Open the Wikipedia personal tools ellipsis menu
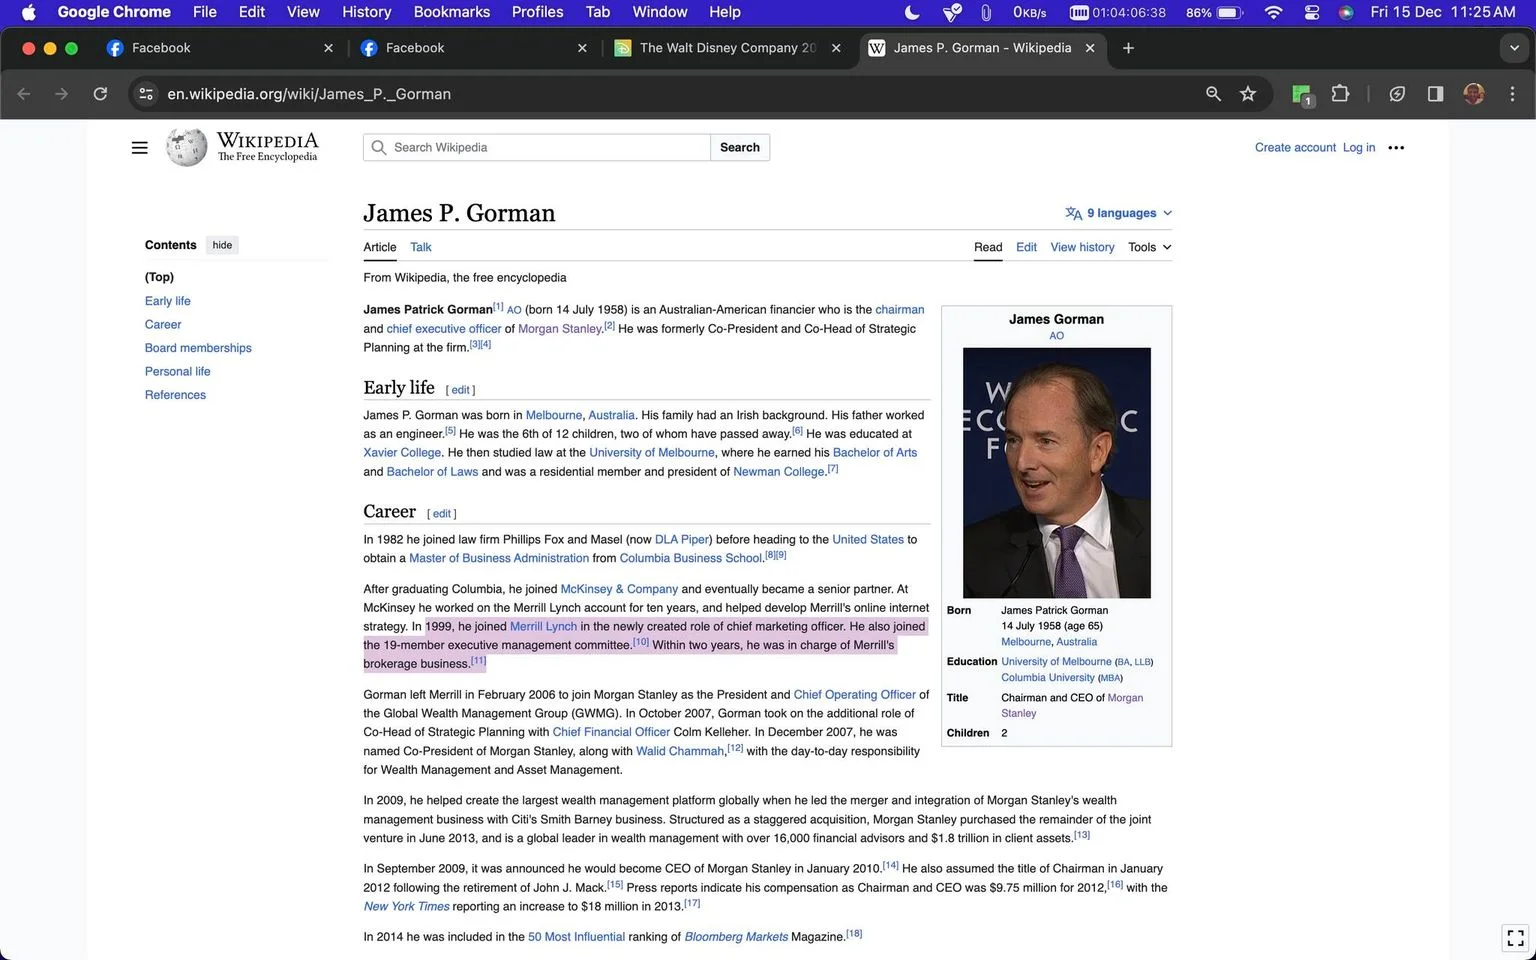This screenshot has height=960, width=1536. pos(1396,148)
